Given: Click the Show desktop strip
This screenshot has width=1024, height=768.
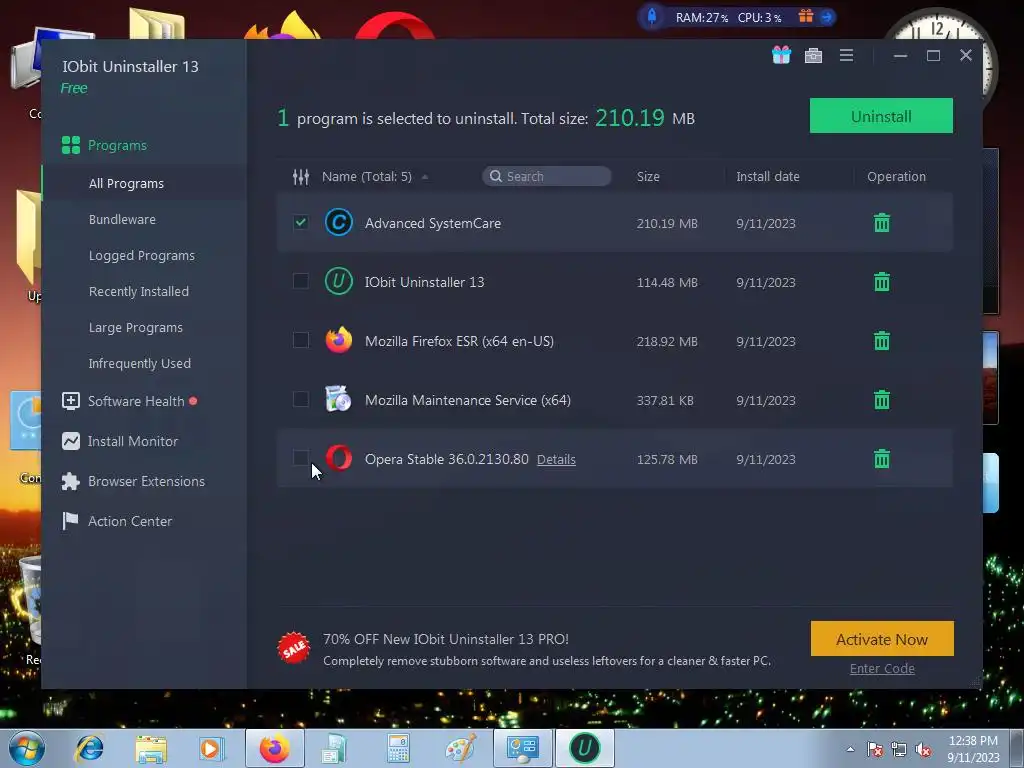Looking at the screenshot, I should [x=1017, y=748].
